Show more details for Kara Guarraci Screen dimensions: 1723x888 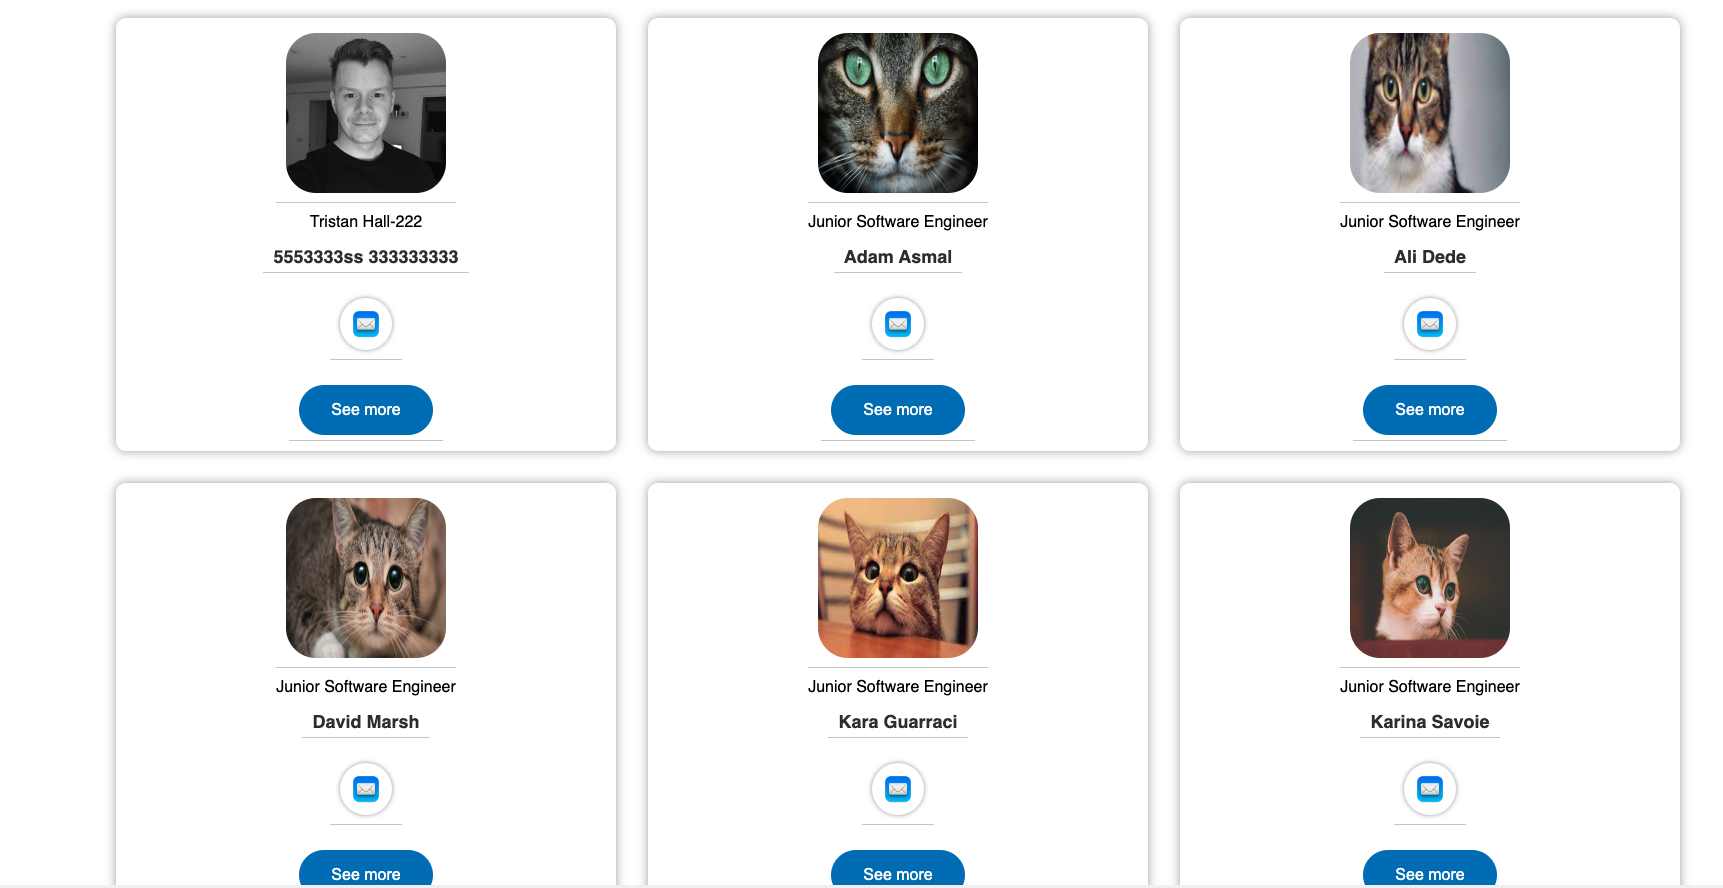tap(898, 868)
